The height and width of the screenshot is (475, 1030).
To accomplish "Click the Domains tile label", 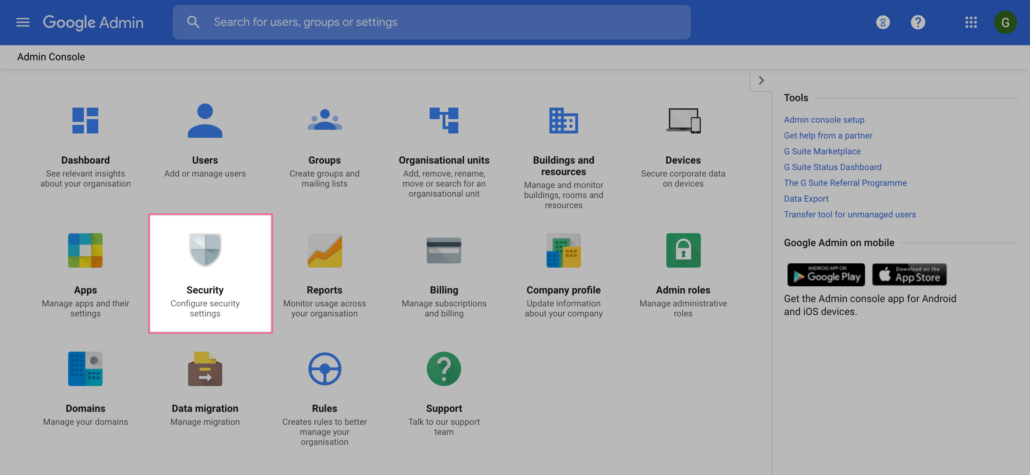I will click(x=85, y=408).
